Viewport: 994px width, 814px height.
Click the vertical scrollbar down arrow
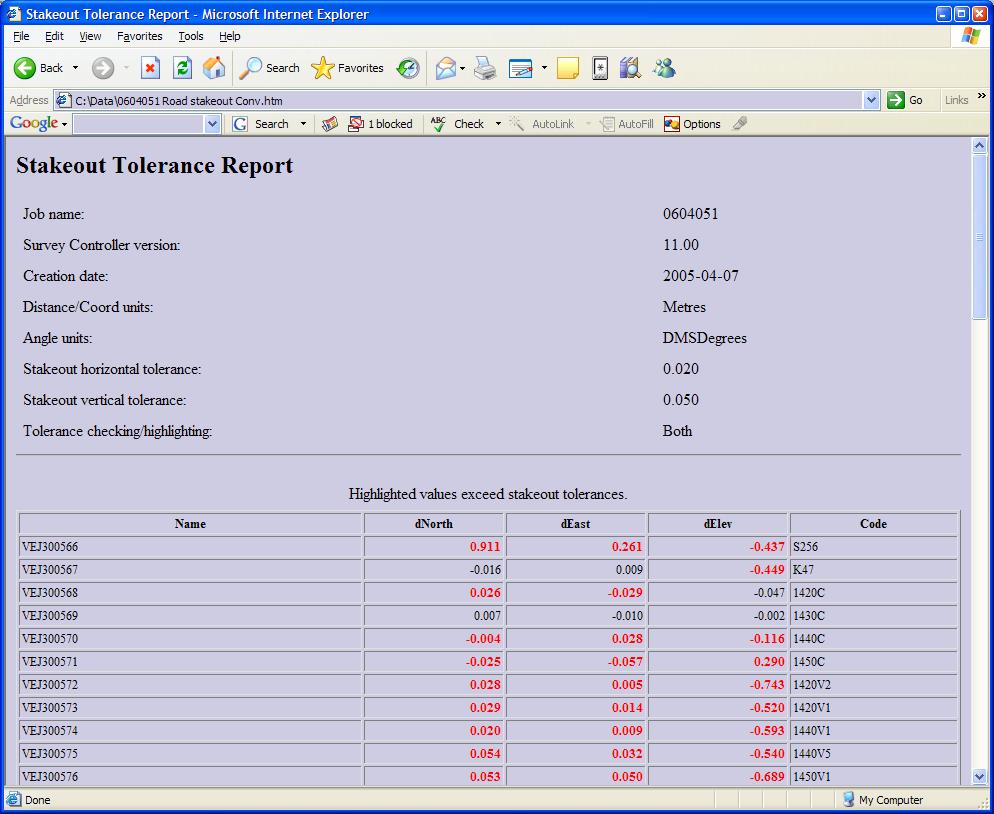tap(979, 776)
